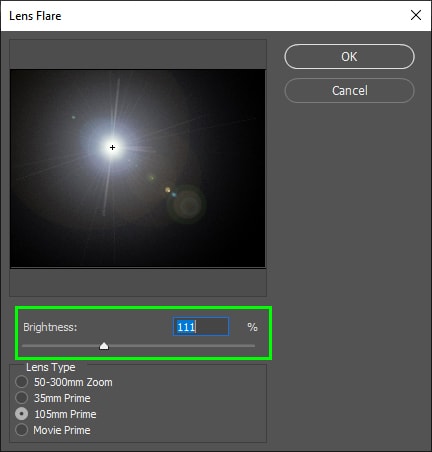Click the tiny teal flare dot in preview
This screenshot has height=452, width=432.
point(74,117)
